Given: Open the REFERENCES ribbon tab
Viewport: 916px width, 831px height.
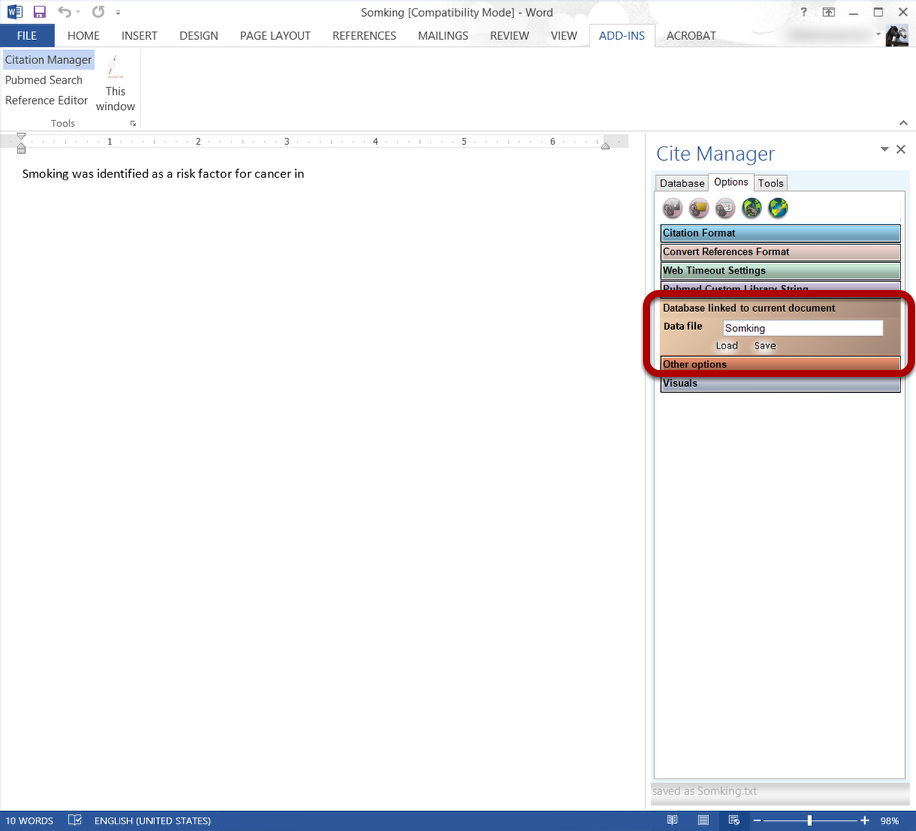Looking at the screenshot, I should click(364, 36).
